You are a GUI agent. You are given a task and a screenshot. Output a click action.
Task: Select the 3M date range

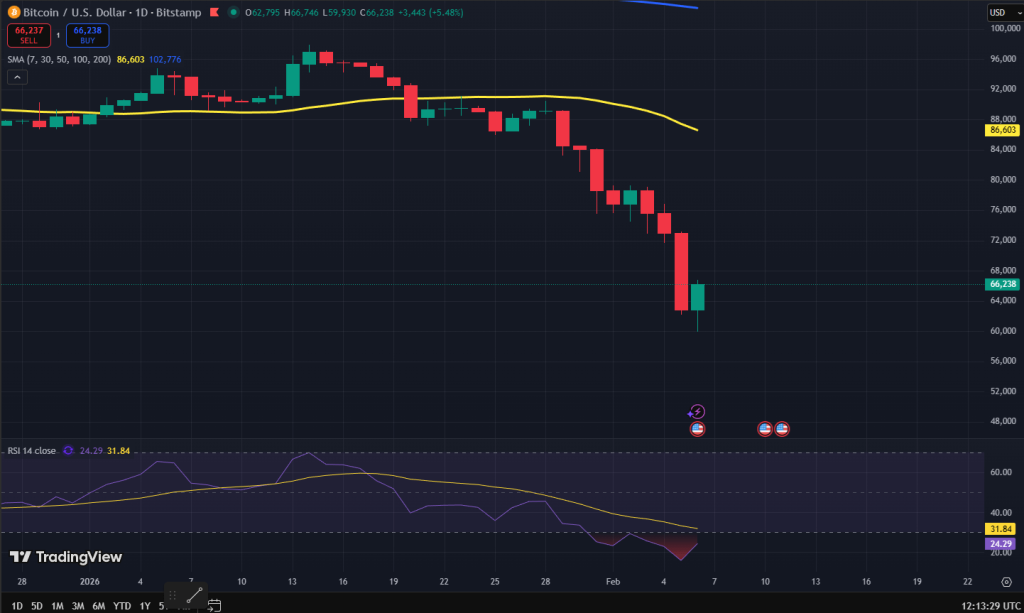point(78,606)
